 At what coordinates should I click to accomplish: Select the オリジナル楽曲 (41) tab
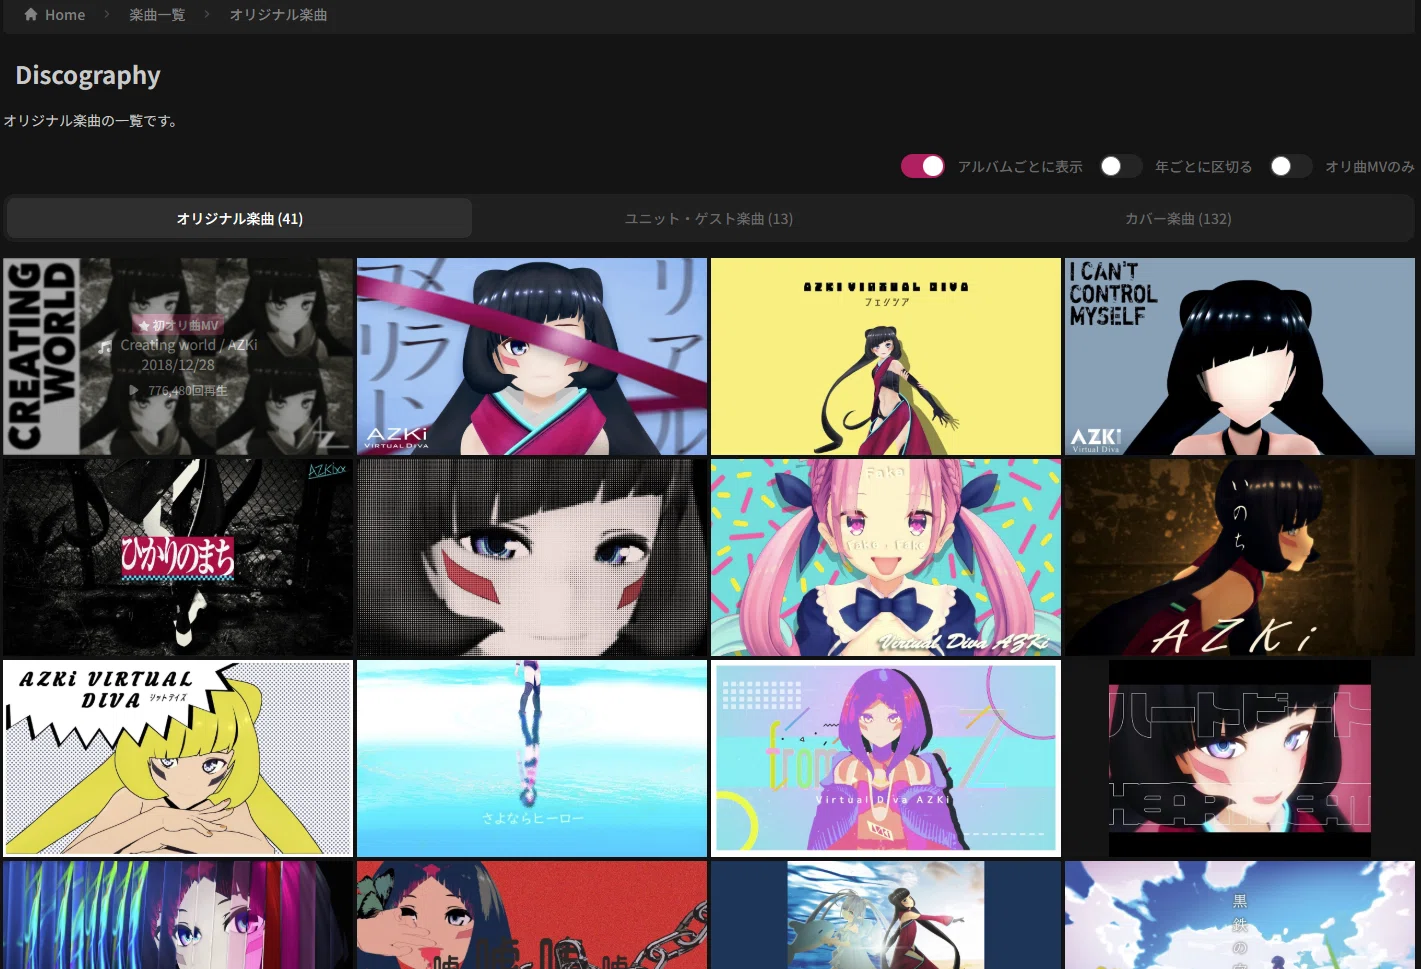(x=240, y=218)
